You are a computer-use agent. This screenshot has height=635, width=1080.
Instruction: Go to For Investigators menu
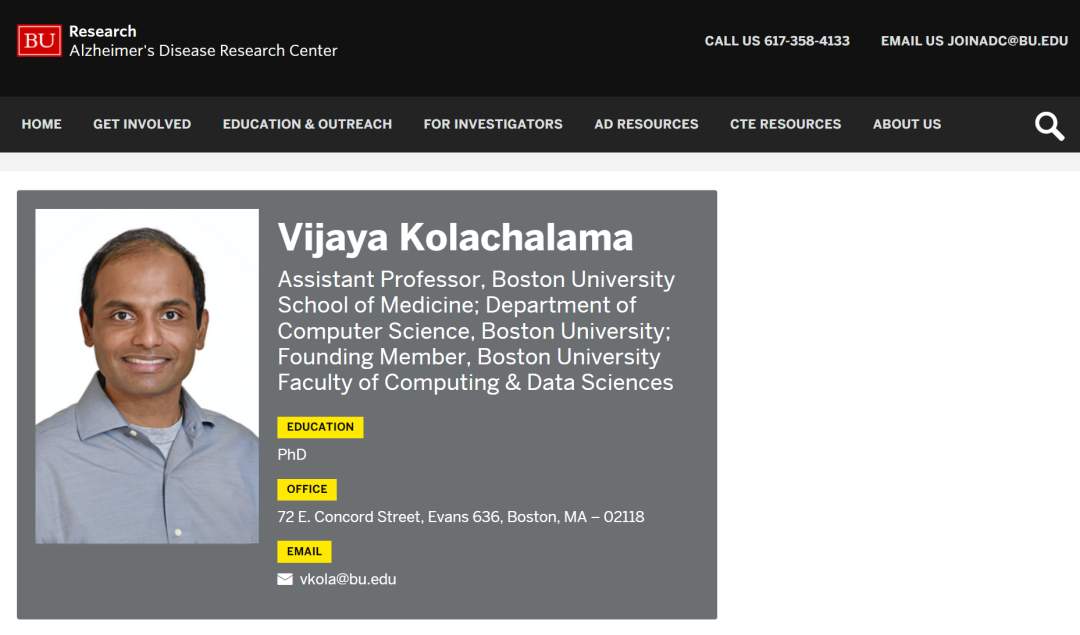493,124
